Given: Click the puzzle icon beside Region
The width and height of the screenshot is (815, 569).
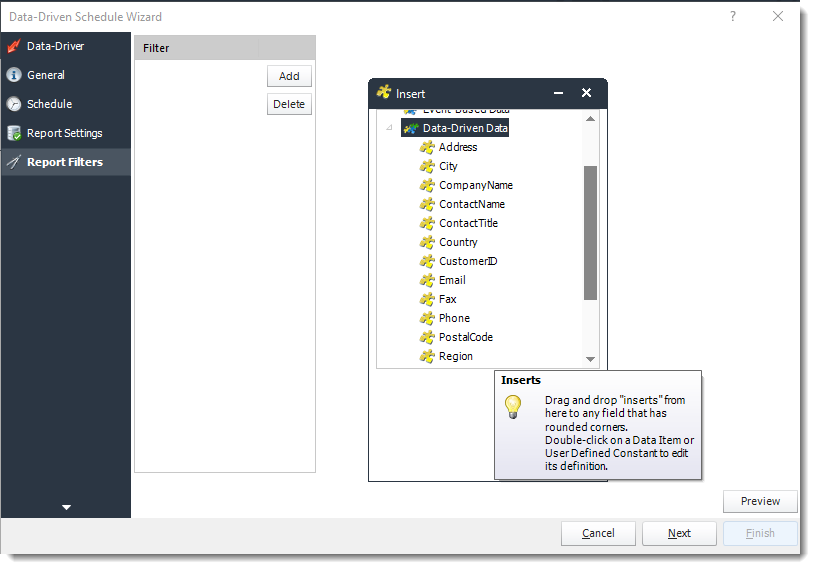Looking at the screenshot, I should [427, 356].
